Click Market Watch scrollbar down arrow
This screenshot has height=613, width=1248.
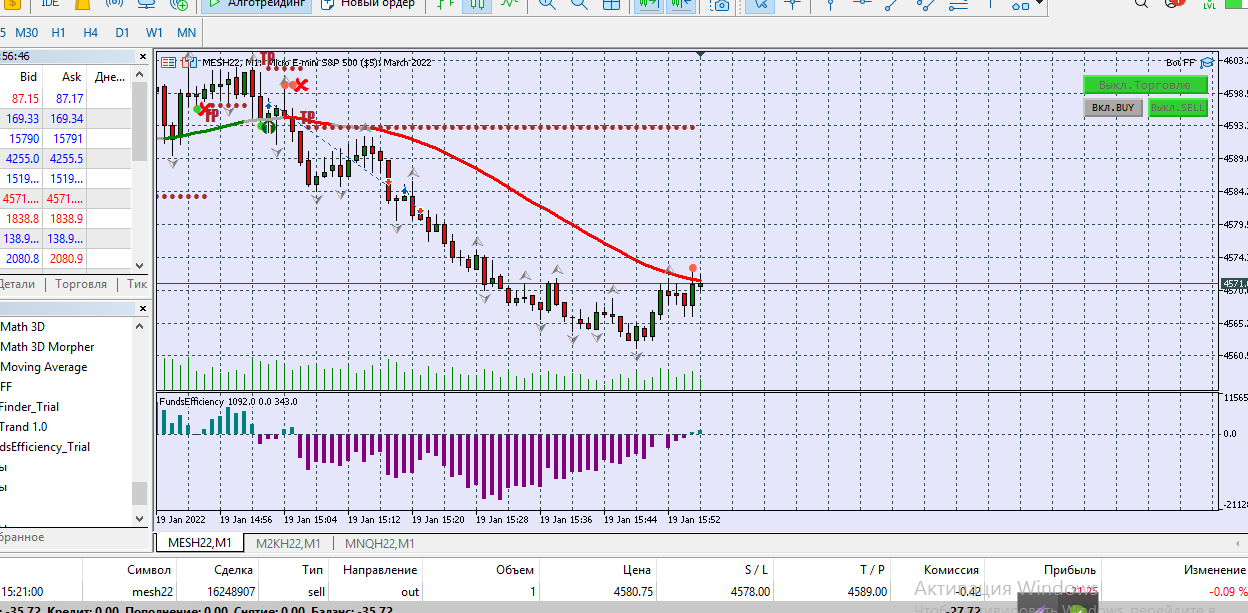pyautogui.click(x=140, y=265)
